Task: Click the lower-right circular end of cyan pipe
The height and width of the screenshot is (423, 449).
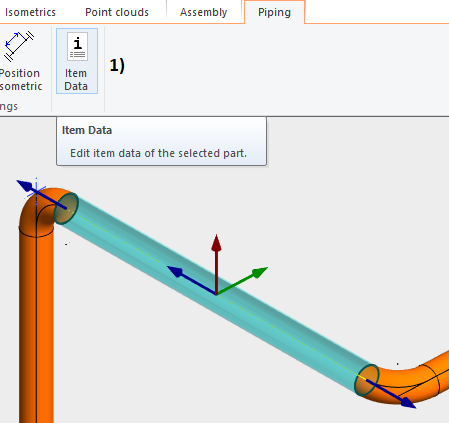Action: [x=367, y=380]
